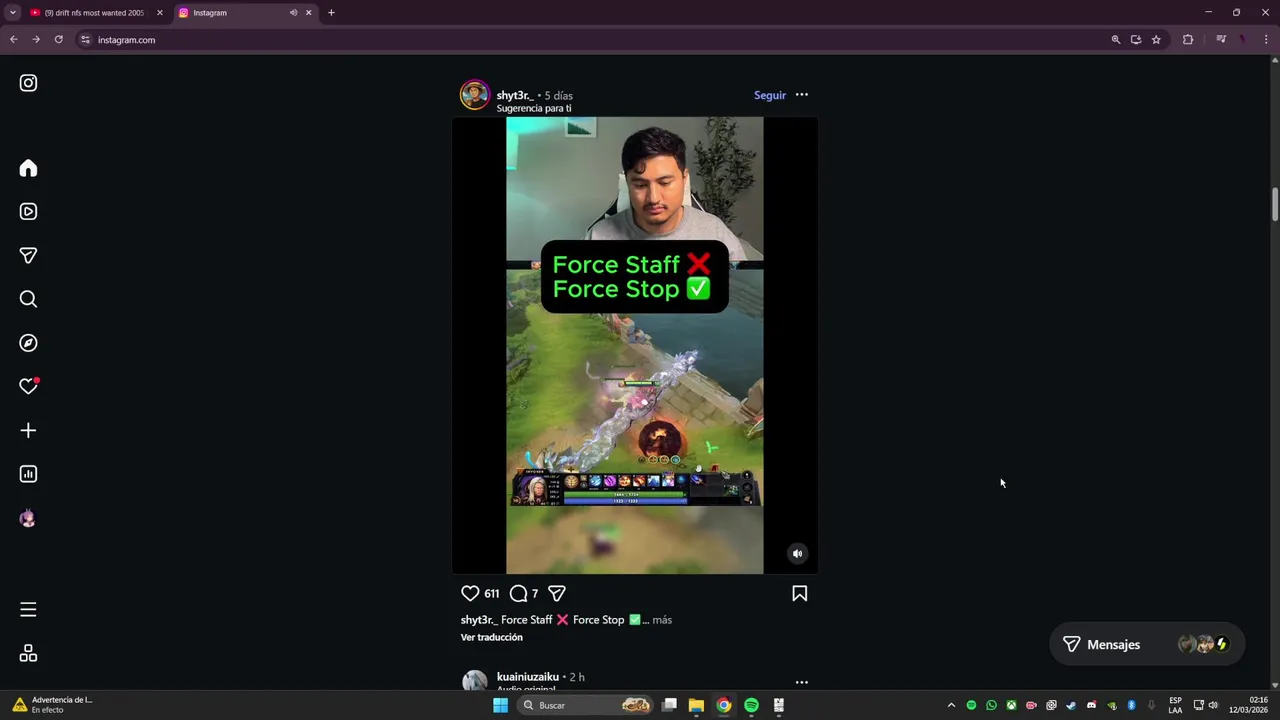Follow shyt3r._ with the Seguir button
Screen dimensions: 1280x720
(770, 95)
